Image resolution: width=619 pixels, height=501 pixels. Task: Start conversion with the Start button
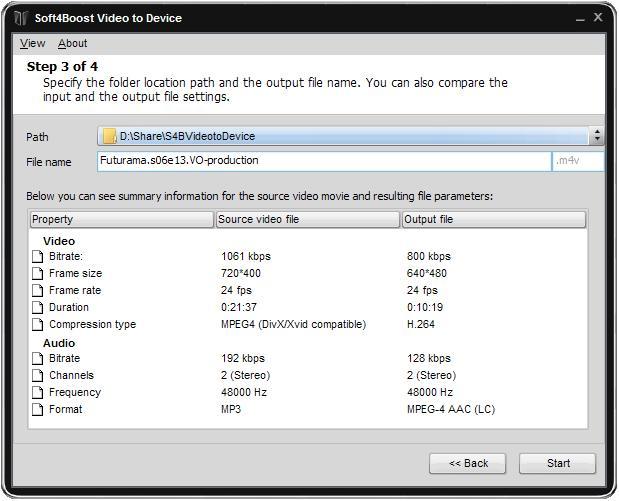tap(558, 463)
